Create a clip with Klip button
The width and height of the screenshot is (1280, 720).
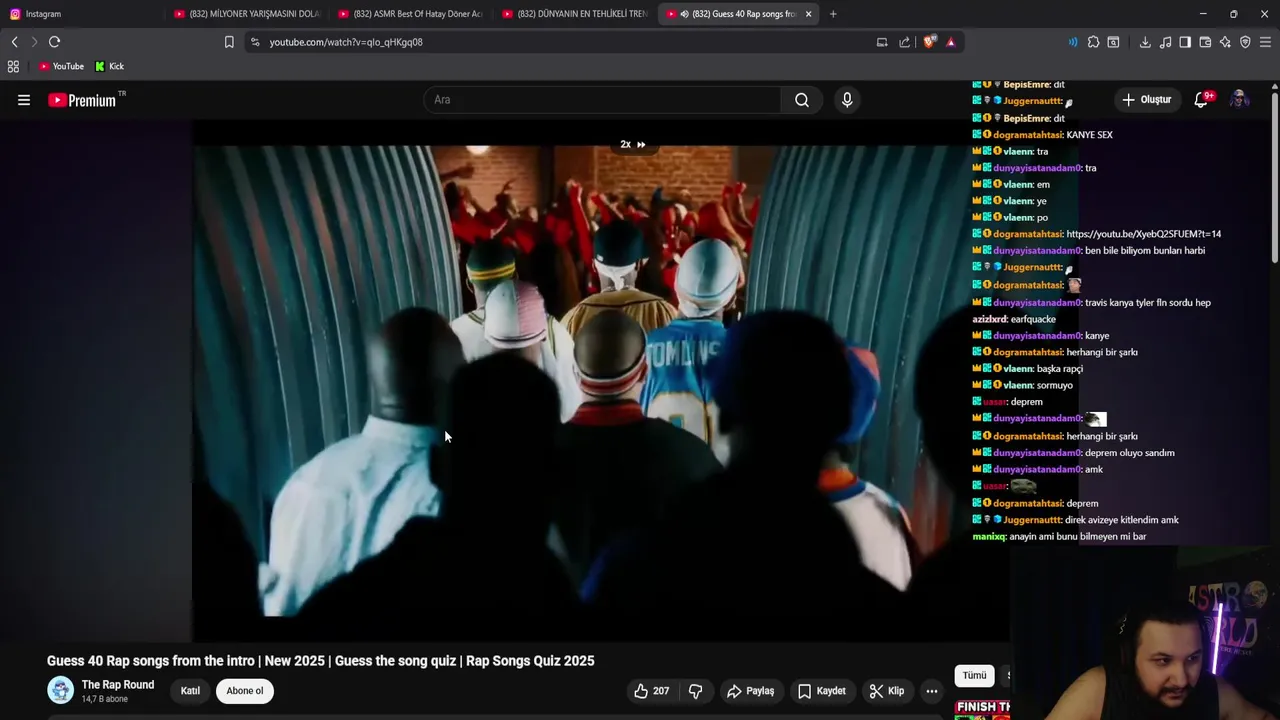887,691
